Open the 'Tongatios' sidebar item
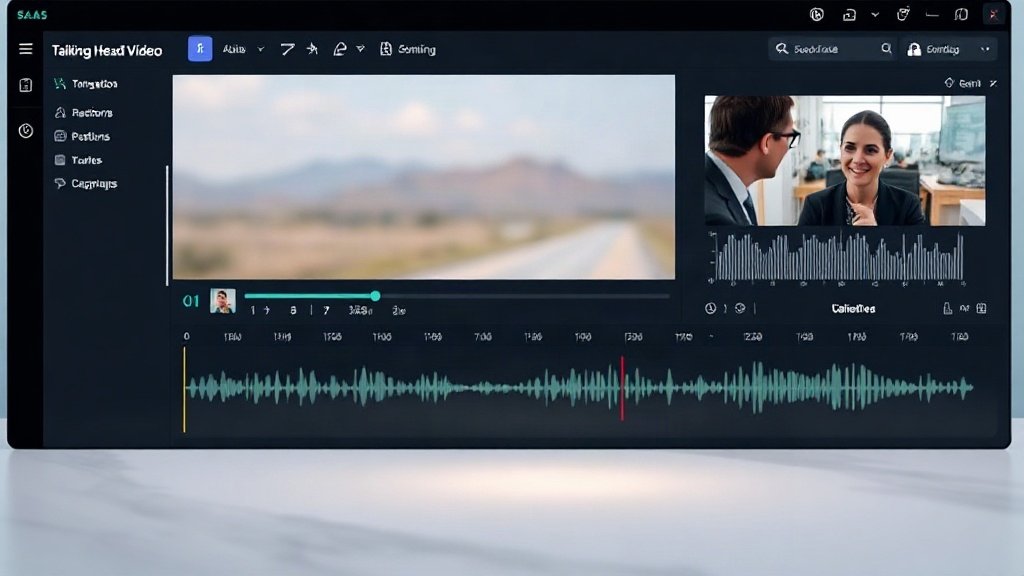 pyautogui.click(x=94, y=84)
